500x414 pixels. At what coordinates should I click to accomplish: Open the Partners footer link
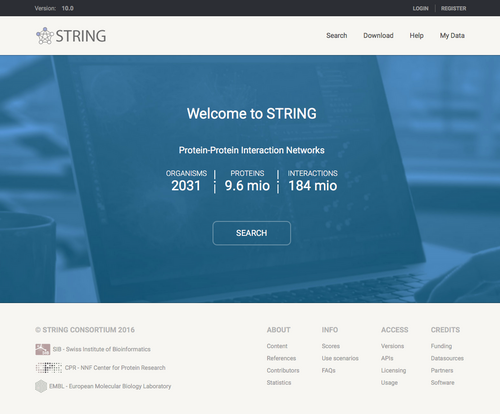pyautogui.click(x=442, y=370)
